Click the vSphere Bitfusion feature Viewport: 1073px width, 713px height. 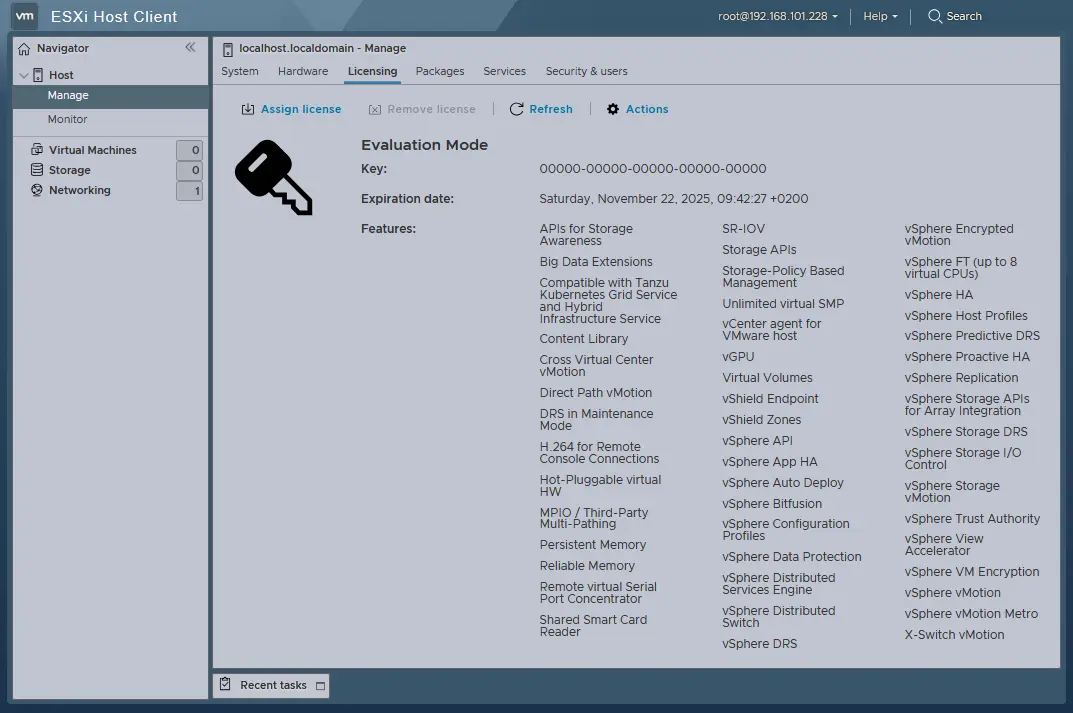[772, 504]
